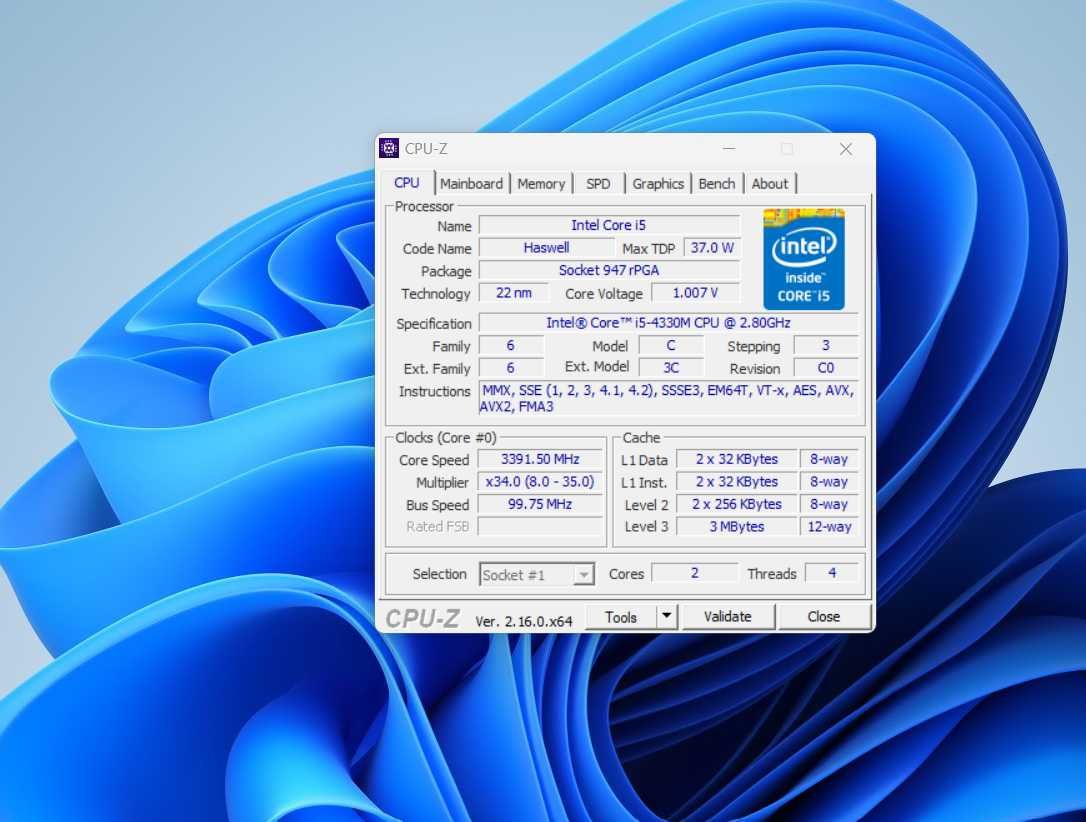Click the Max TDP value '37.0 W'
The height and width of the screenshot is (822, 1086).
click(712, 248)
